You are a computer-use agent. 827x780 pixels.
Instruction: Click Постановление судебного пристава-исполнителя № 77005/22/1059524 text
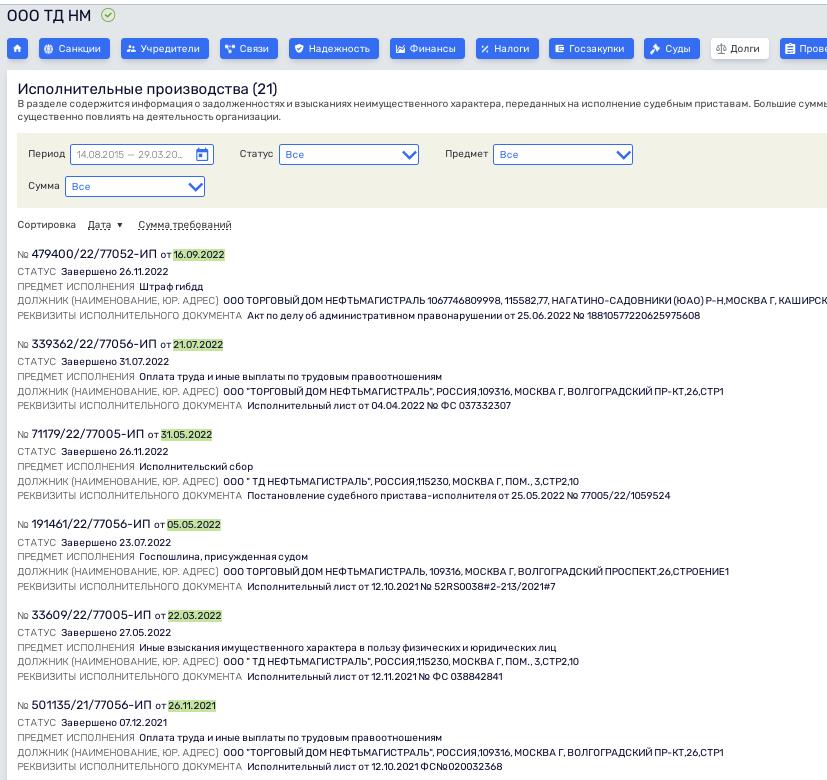(459, 496)
